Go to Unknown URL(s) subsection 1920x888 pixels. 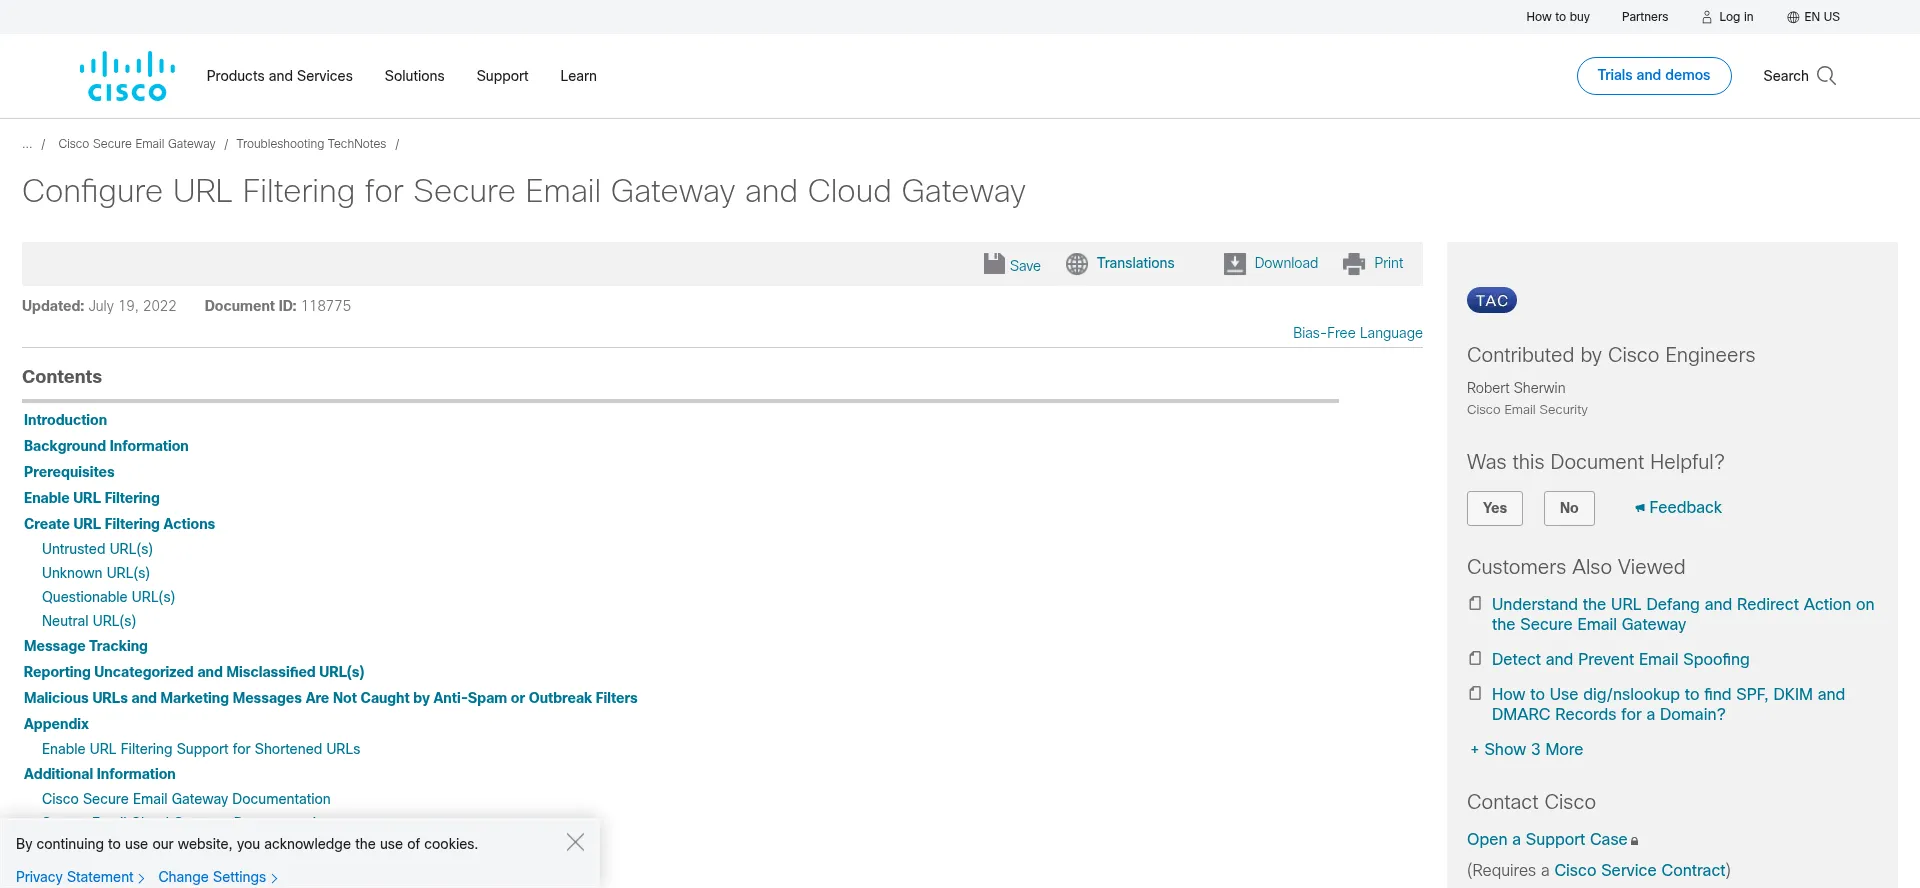coord(96,573)
